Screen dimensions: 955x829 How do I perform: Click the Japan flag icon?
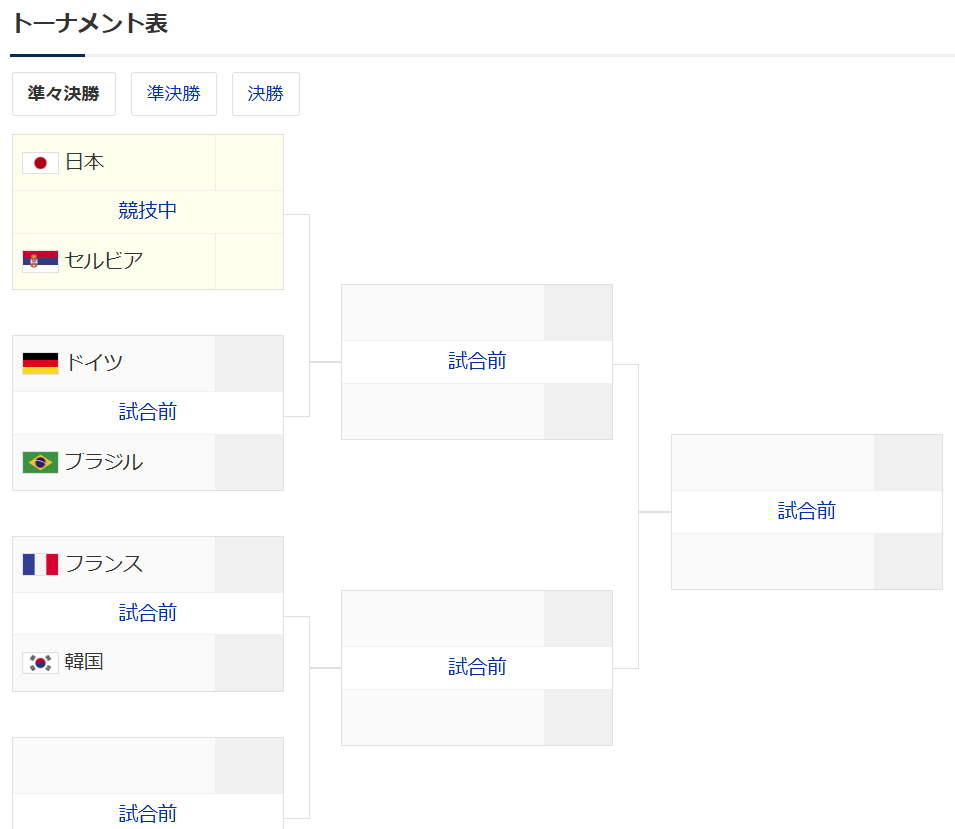pos(40,163)
